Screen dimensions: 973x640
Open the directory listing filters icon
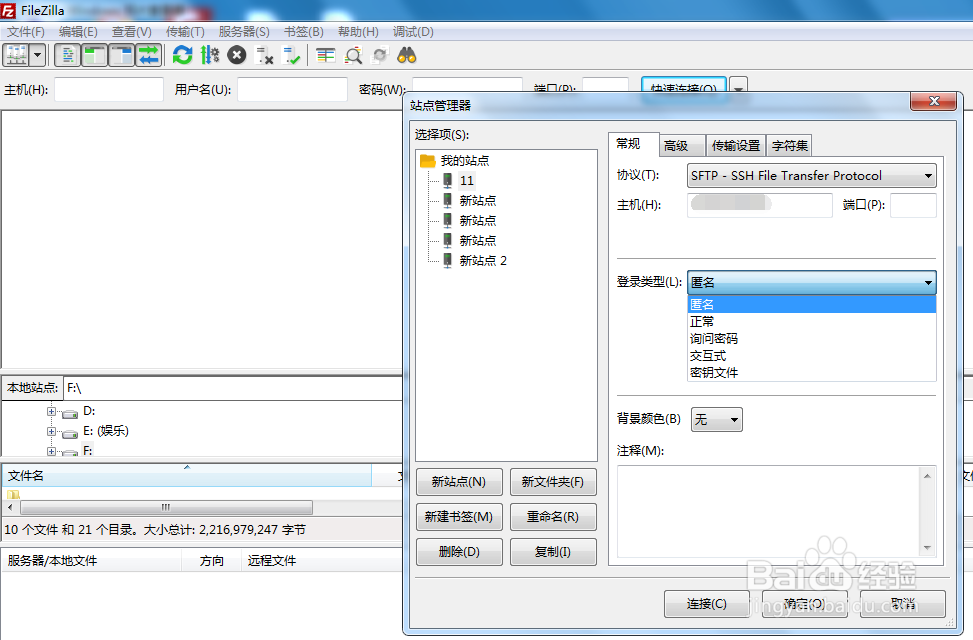coord(326,55)
